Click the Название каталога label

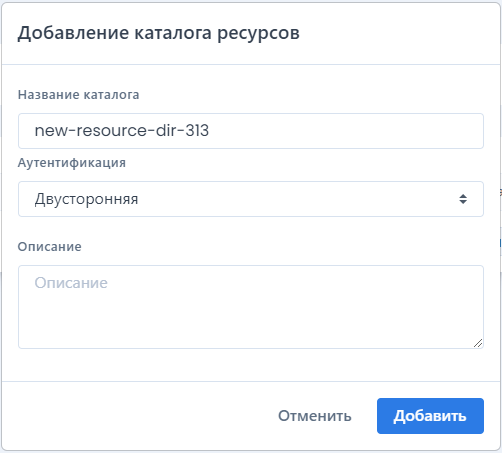point(78,95)
